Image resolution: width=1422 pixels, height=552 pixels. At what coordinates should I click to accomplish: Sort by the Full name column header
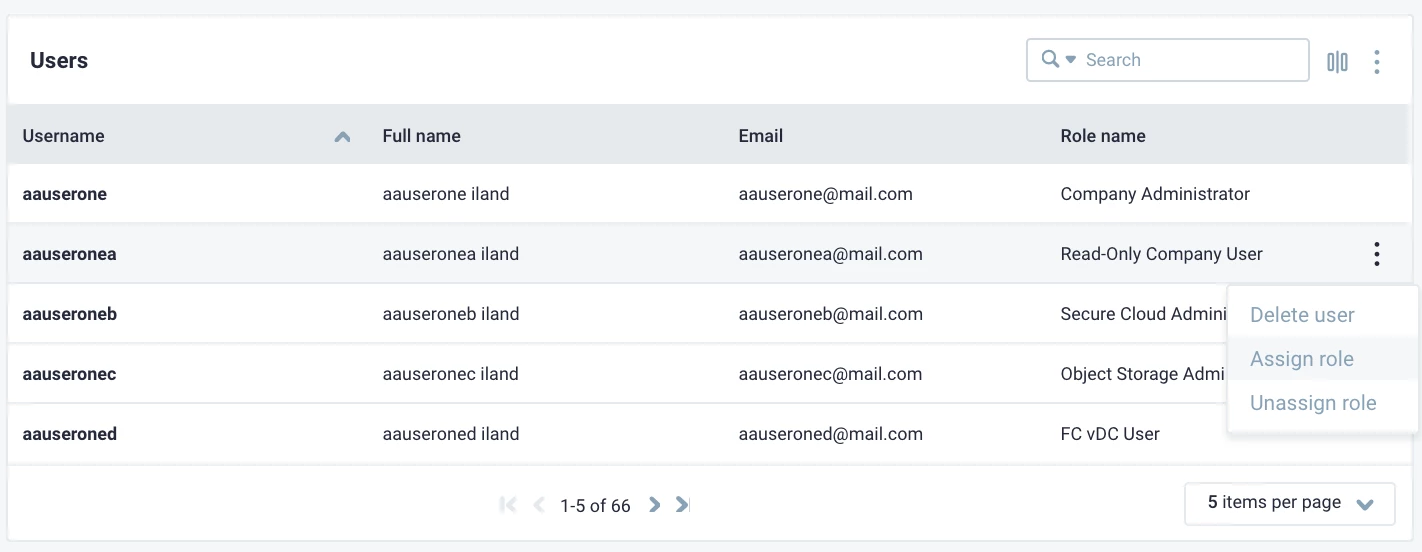click(421, 136)
